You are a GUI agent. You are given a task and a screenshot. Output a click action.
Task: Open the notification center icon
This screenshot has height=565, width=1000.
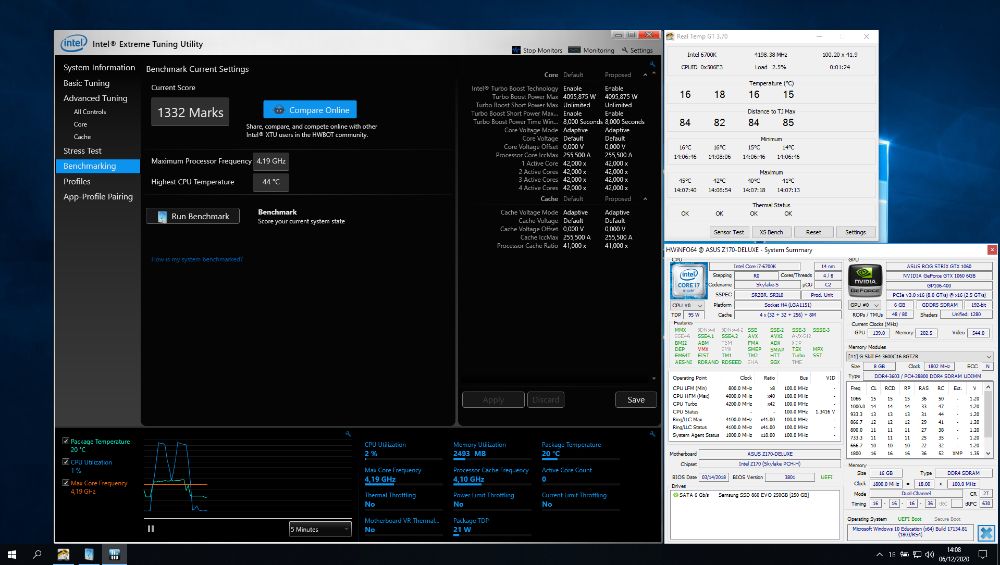(983, 554)
